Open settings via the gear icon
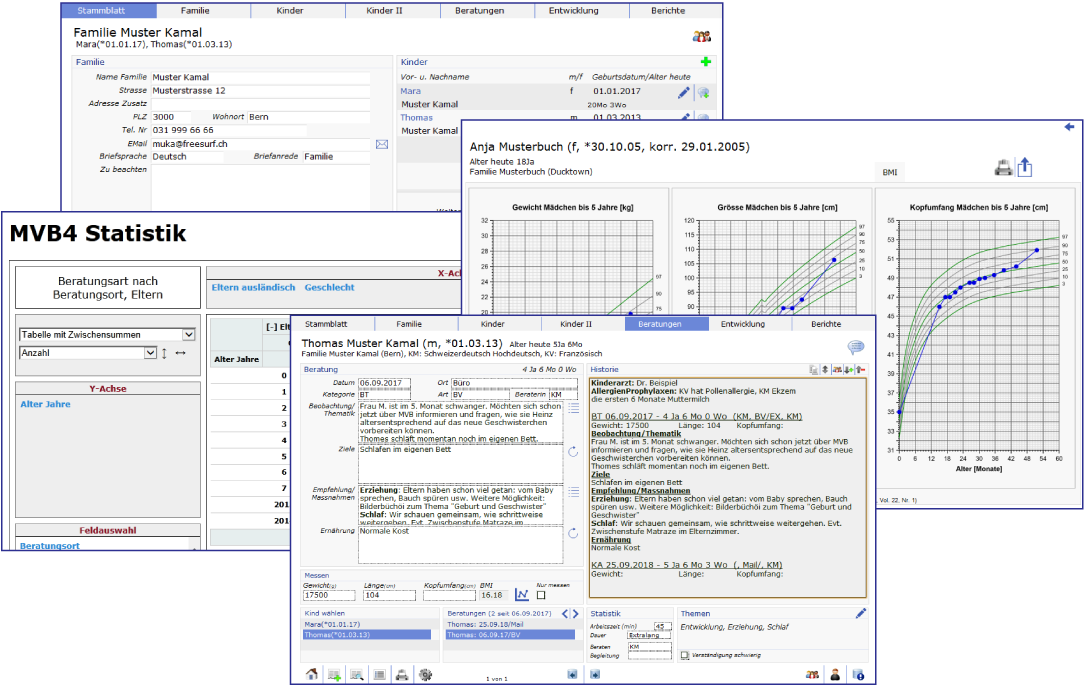The image size is (1085, 687). click(426, 675)
